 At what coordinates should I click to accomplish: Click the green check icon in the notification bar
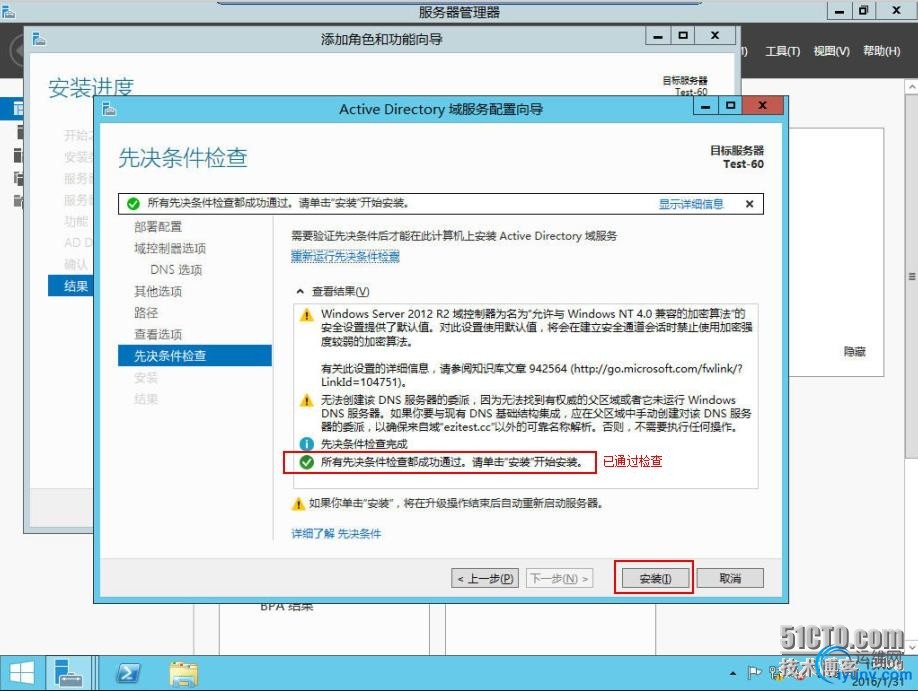[x=133, y=204]
